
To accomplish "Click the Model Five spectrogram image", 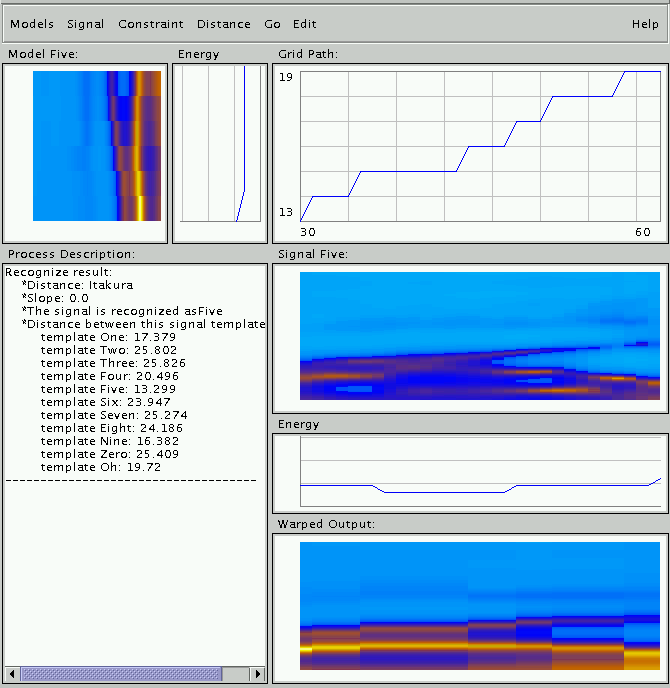I will [96, 146].
